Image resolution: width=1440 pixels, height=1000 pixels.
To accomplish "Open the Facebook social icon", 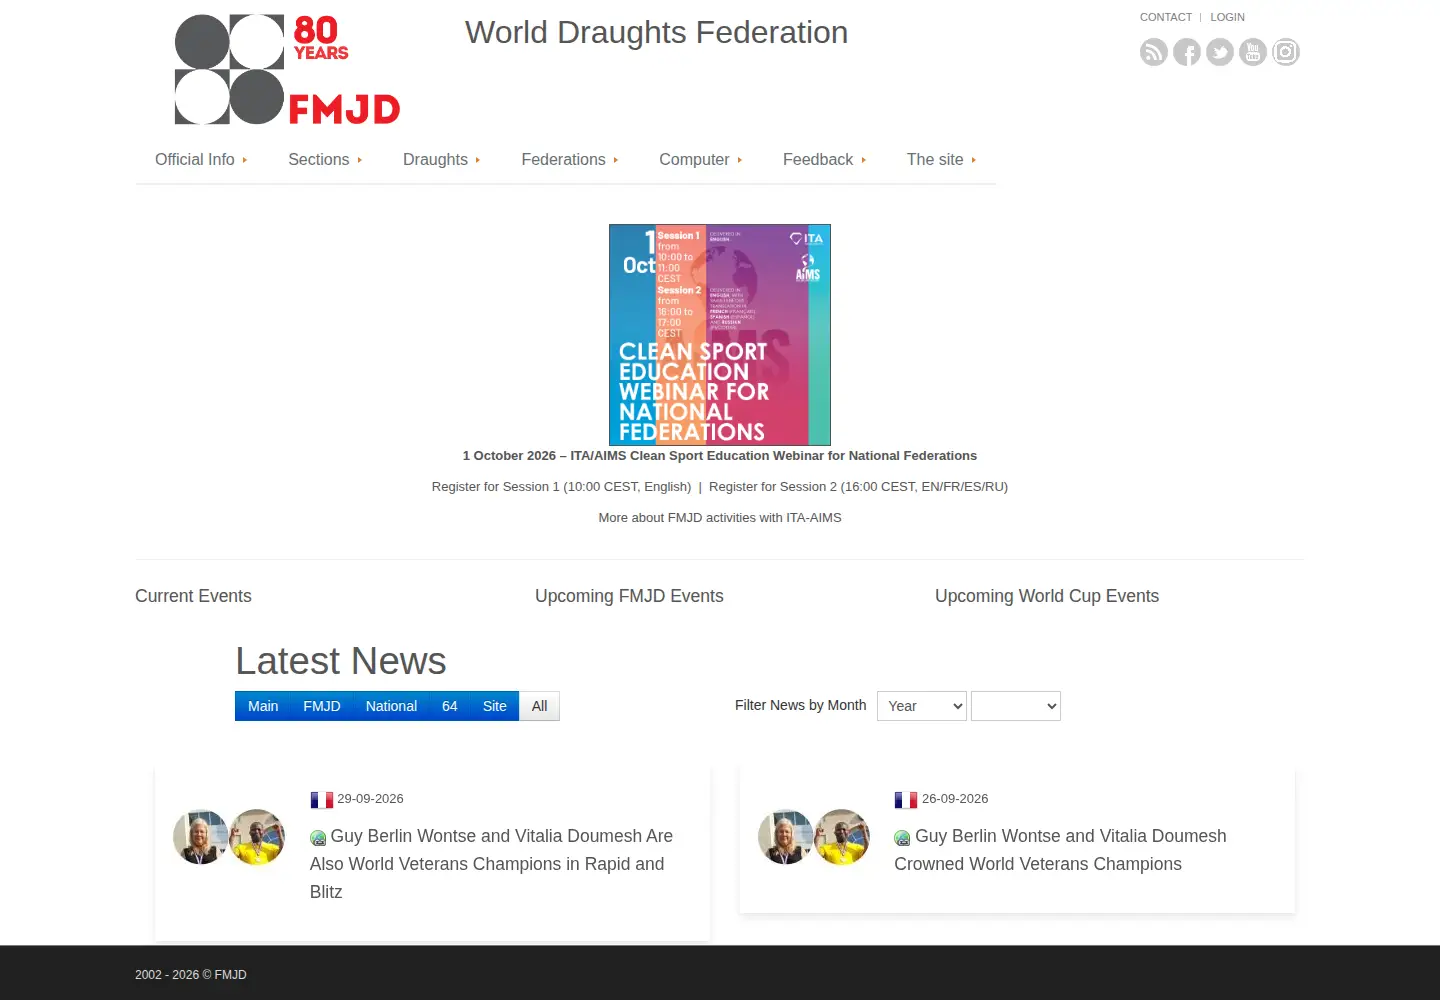I will coord(1187,52).
